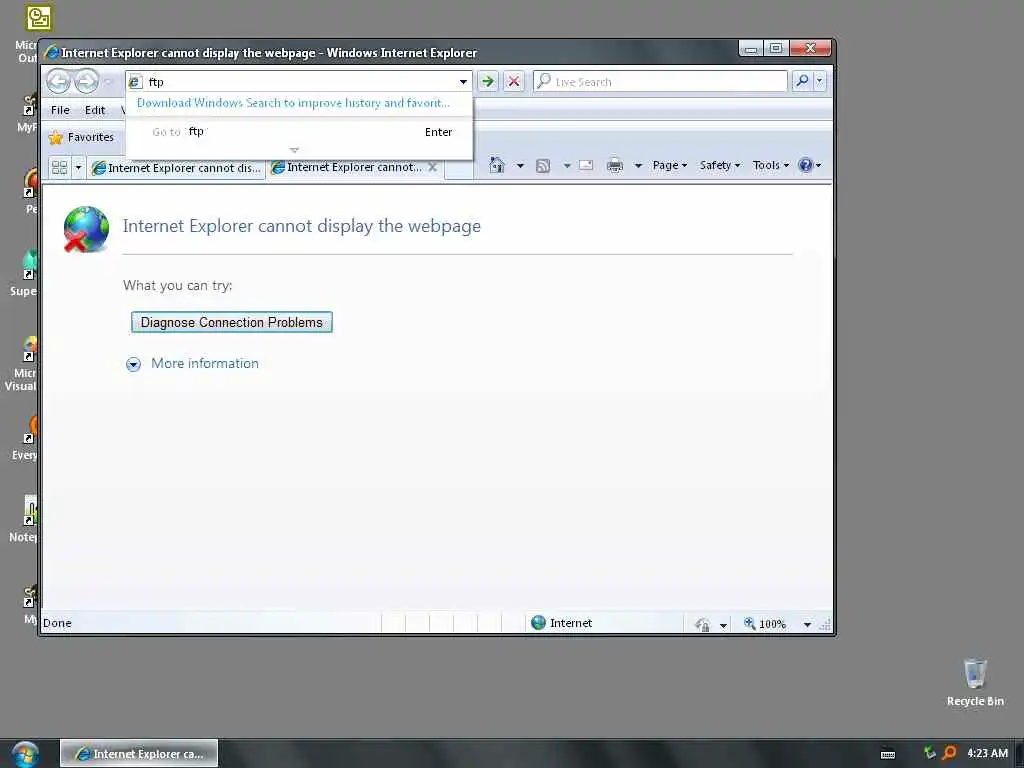Image resolution: width=1024 pixels, height=768 pixels.
Task: Click the green Go arrow button
Action: pos(487,82)
